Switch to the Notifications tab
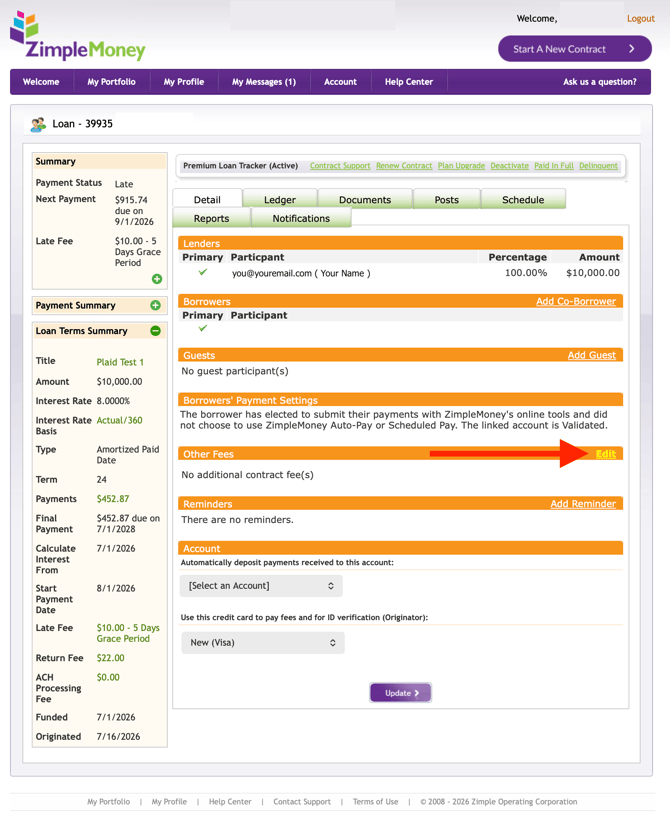Image resolution: width=670 pixels, height=823 pixels. 301,218
